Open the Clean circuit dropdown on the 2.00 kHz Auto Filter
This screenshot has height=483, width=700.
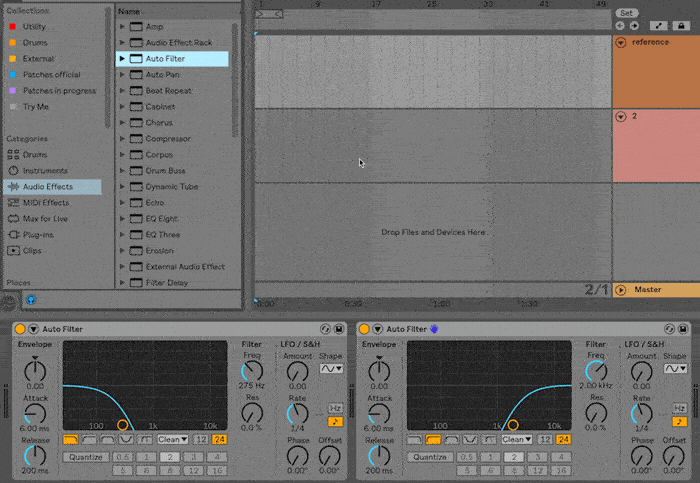coord(517,440)
